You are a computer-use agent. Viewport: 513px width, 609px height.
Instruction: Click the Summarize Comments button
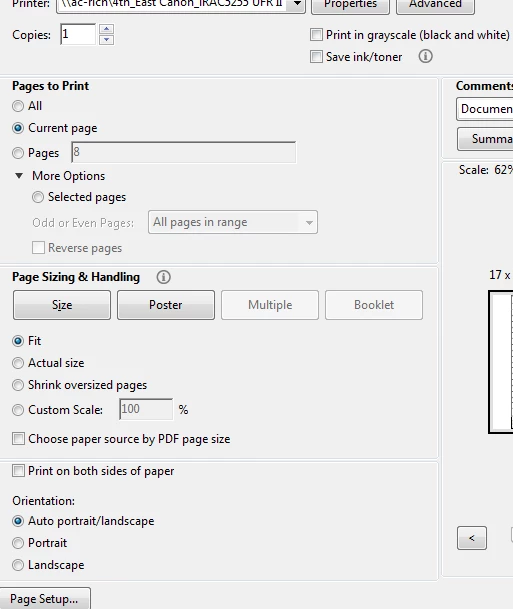coord(485,139)
